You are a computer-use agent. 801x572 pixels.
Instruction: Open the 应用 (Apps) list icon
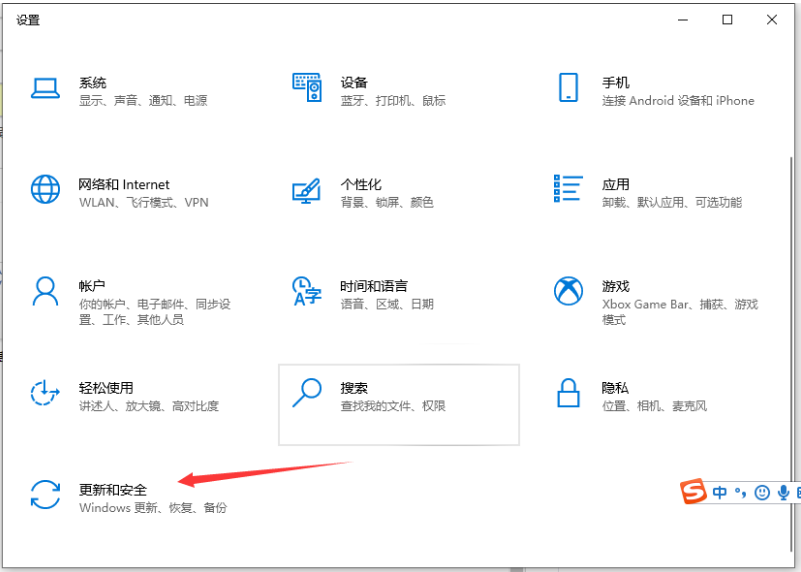[x=568, y=189]
